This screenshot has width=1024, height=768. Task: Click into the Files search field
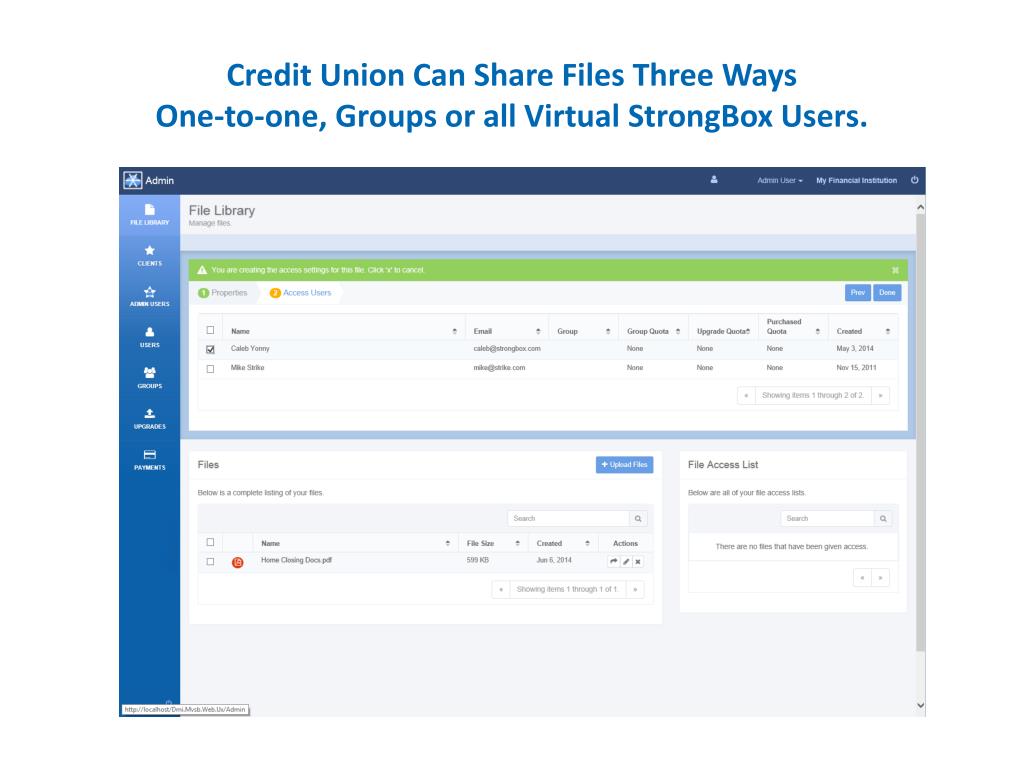tap(568, 519)
